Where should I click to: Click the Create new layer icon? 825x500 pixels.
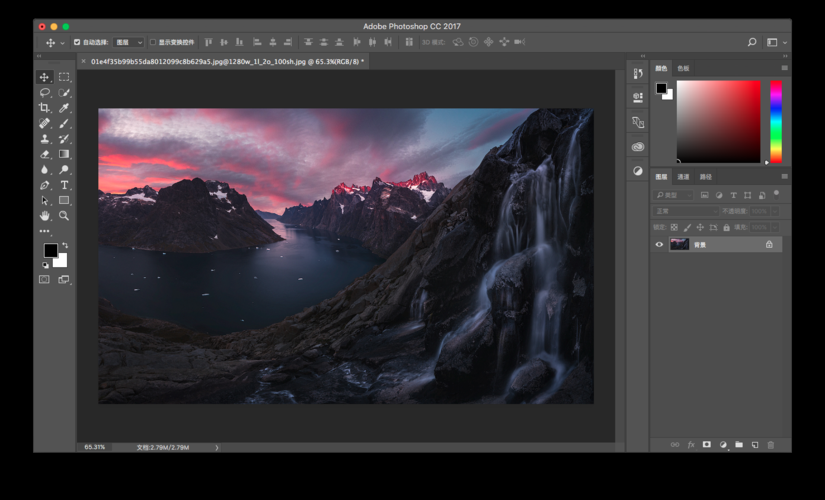755,445
